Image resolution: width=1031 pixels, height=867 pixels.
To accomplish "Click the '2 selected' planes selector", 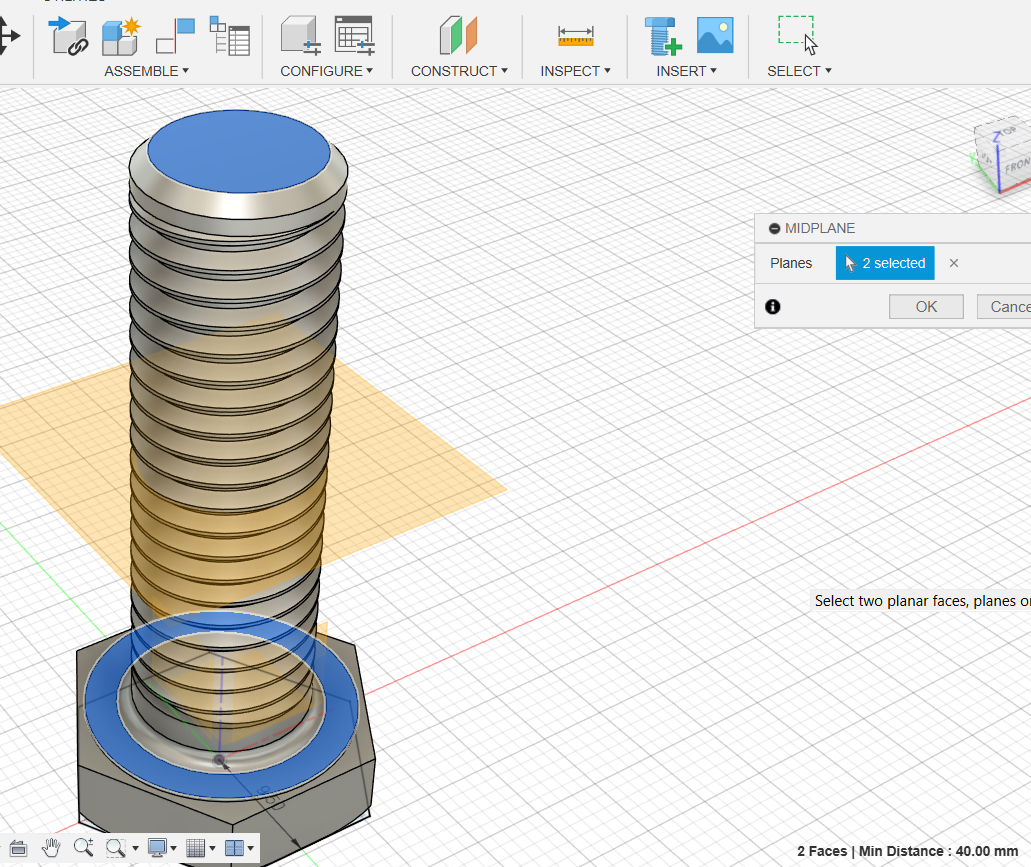I will pyautogui.click(x=885, y=263).
